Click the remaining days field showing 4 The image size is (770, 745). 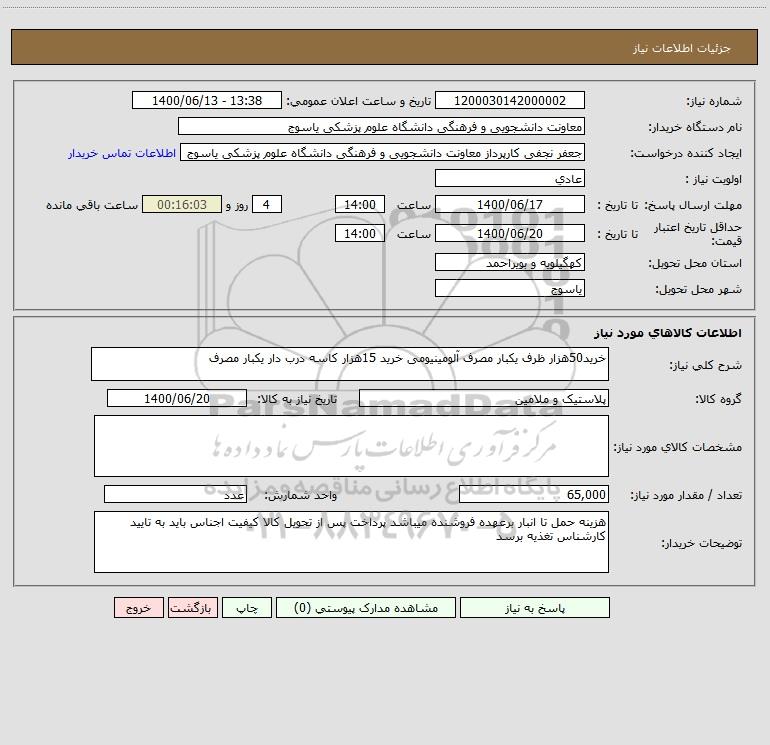[267, 205]
